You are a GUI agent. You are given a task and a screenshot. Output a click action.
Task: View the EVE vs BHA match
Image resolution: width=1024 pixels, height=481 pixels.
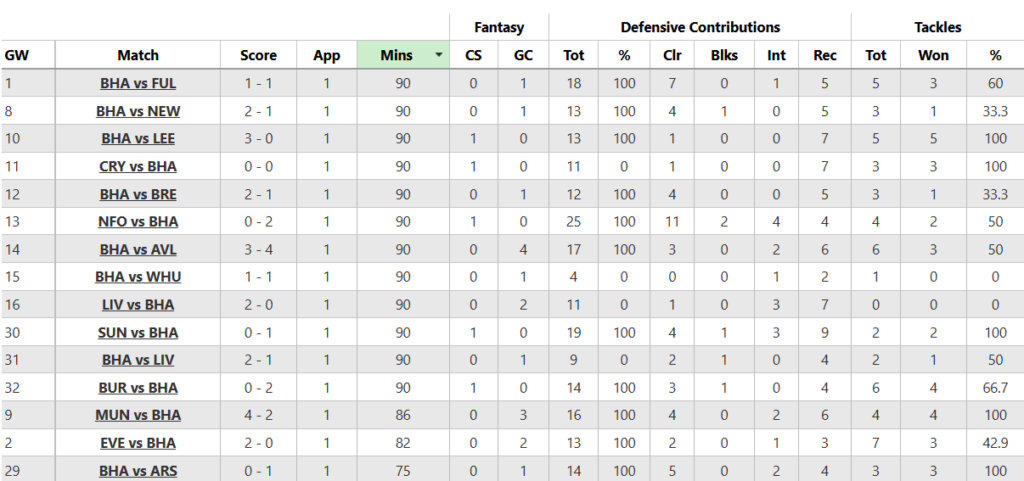pos(138,442)
